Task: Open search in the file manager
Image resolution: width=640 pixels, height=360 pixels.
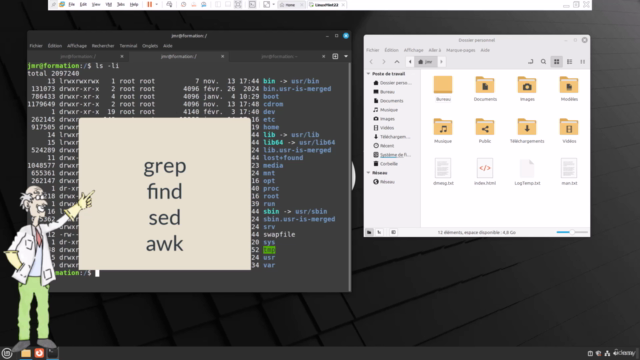Action: (543, 62)
